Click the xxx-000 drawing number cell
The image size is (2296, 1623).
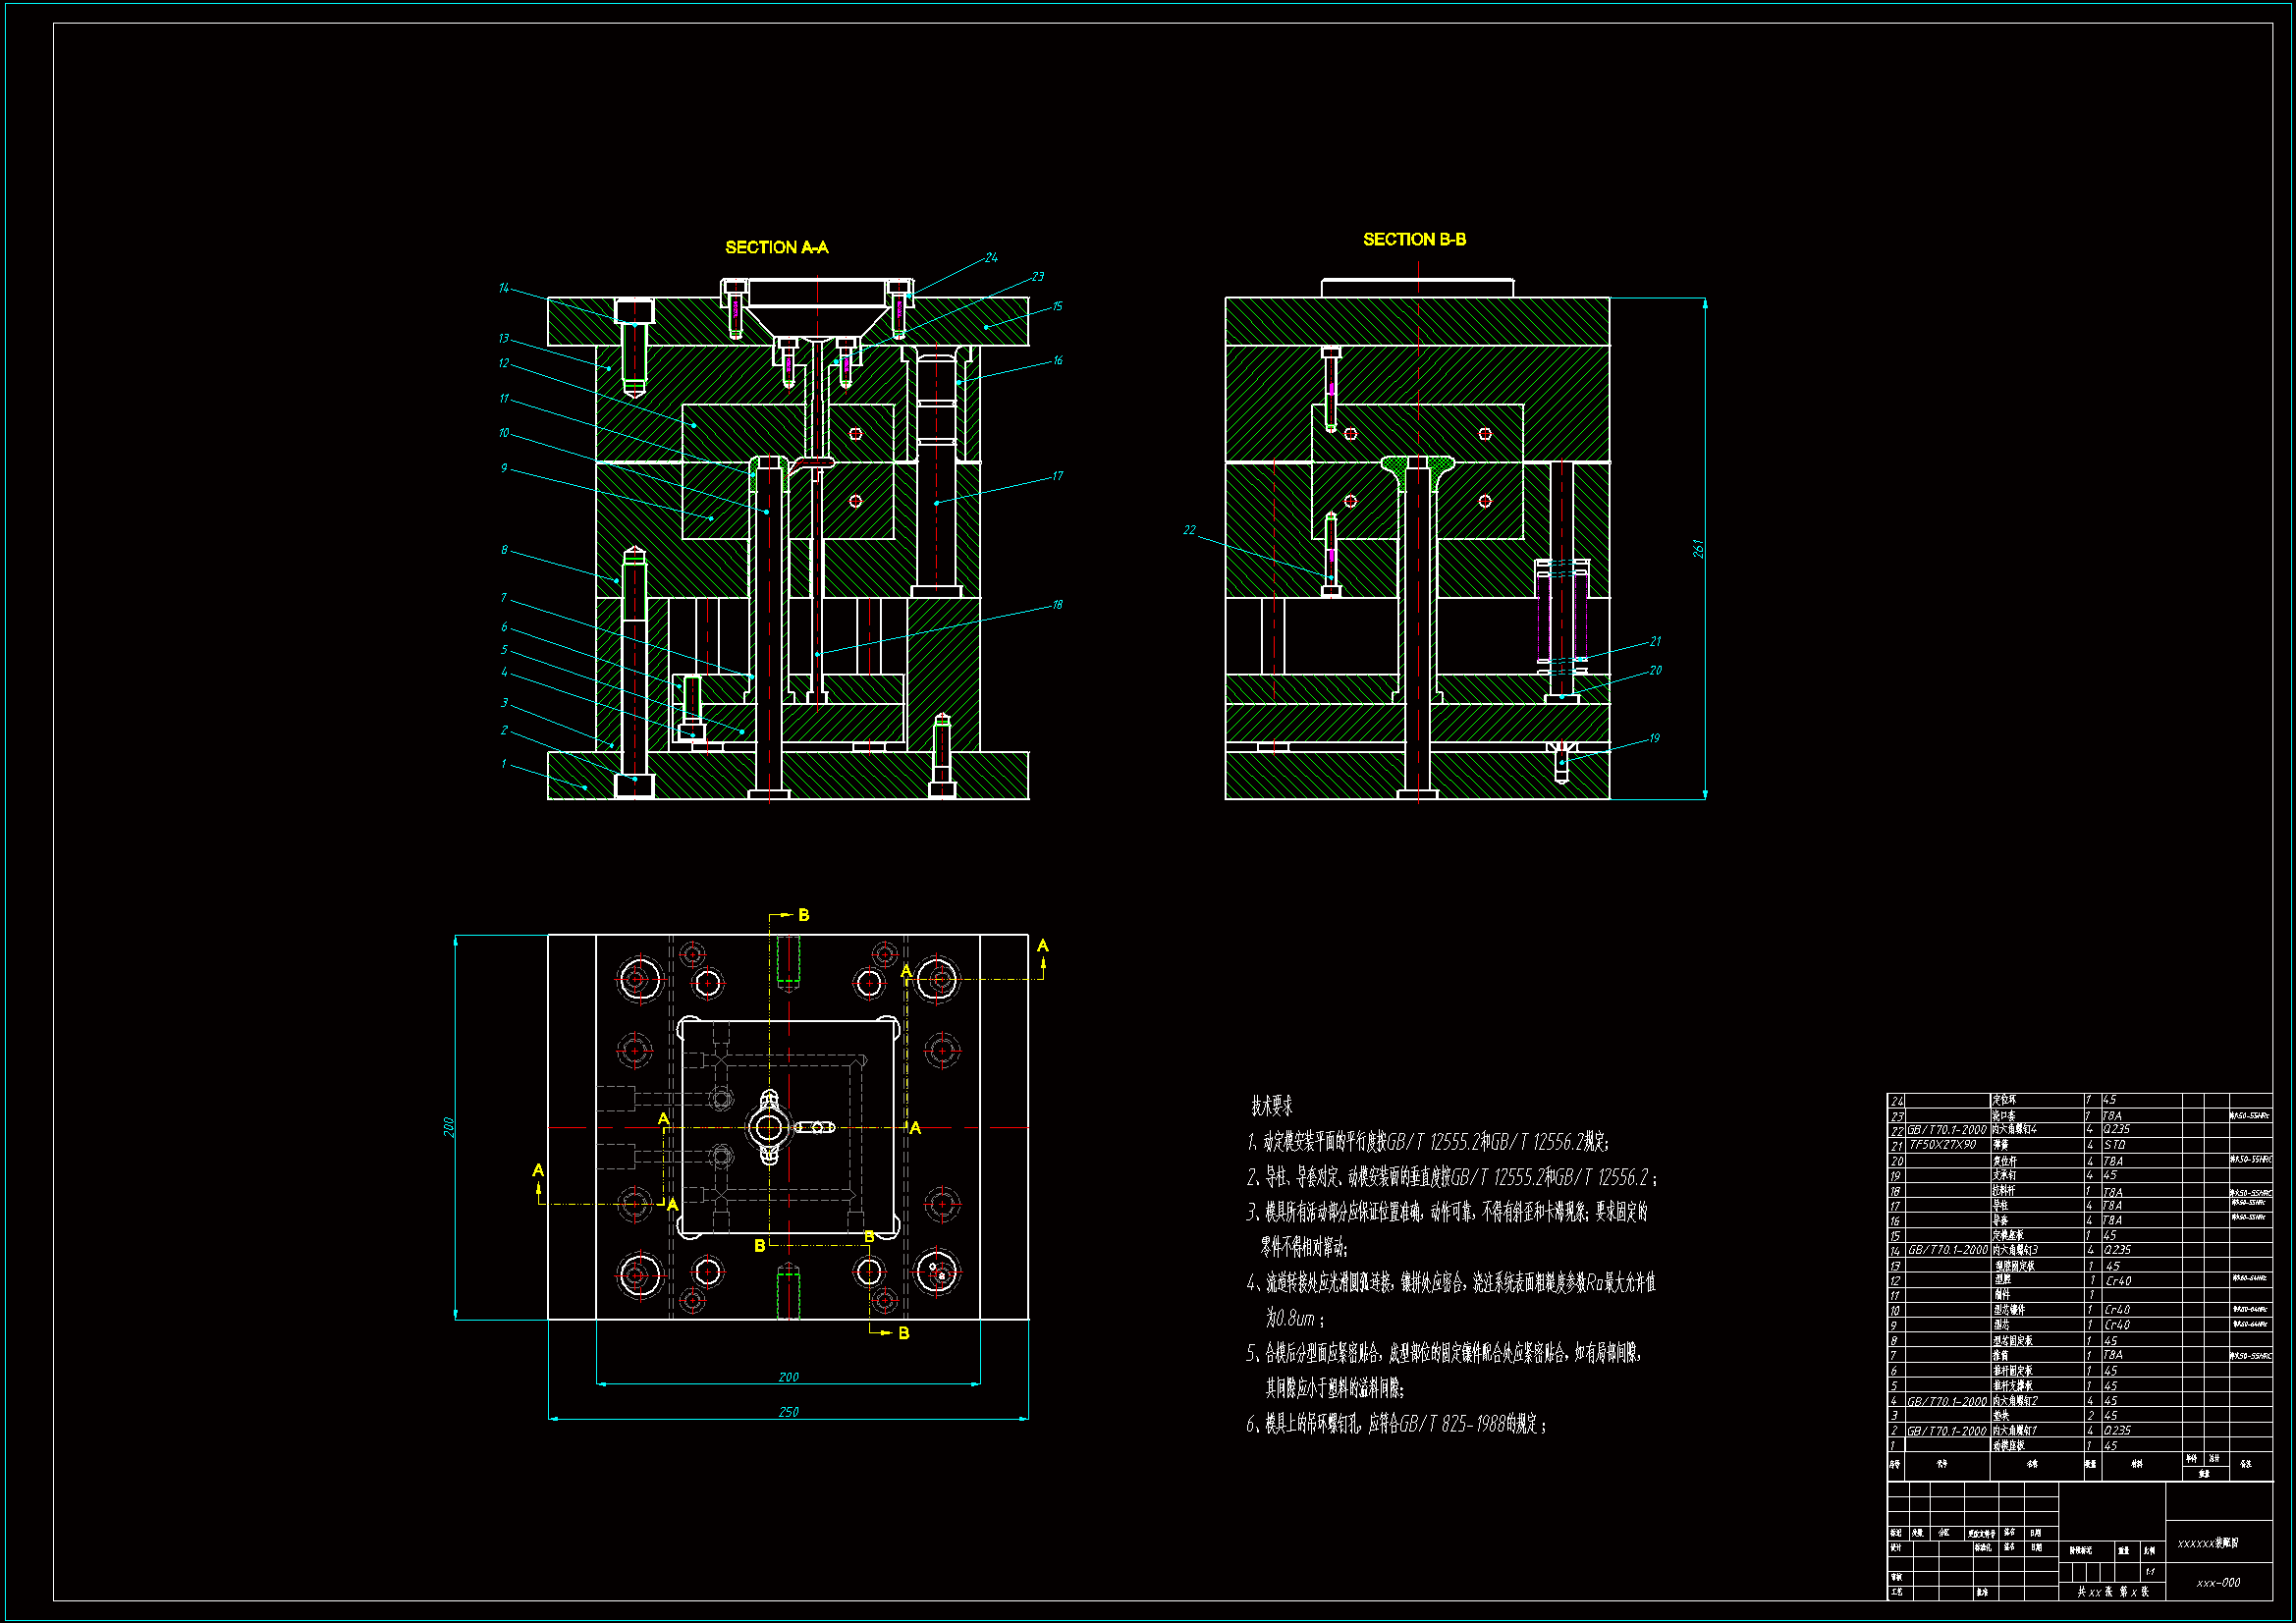pyautogui.click(x=2218, y=1583)
